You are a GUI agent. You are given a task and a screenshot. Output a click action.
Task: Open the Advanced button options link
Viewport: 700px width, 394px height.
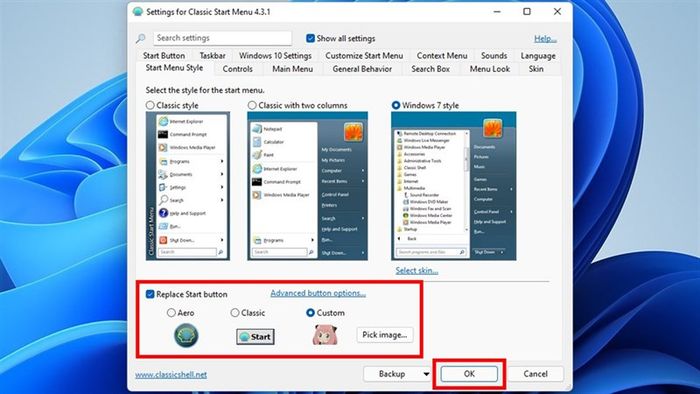318,293
